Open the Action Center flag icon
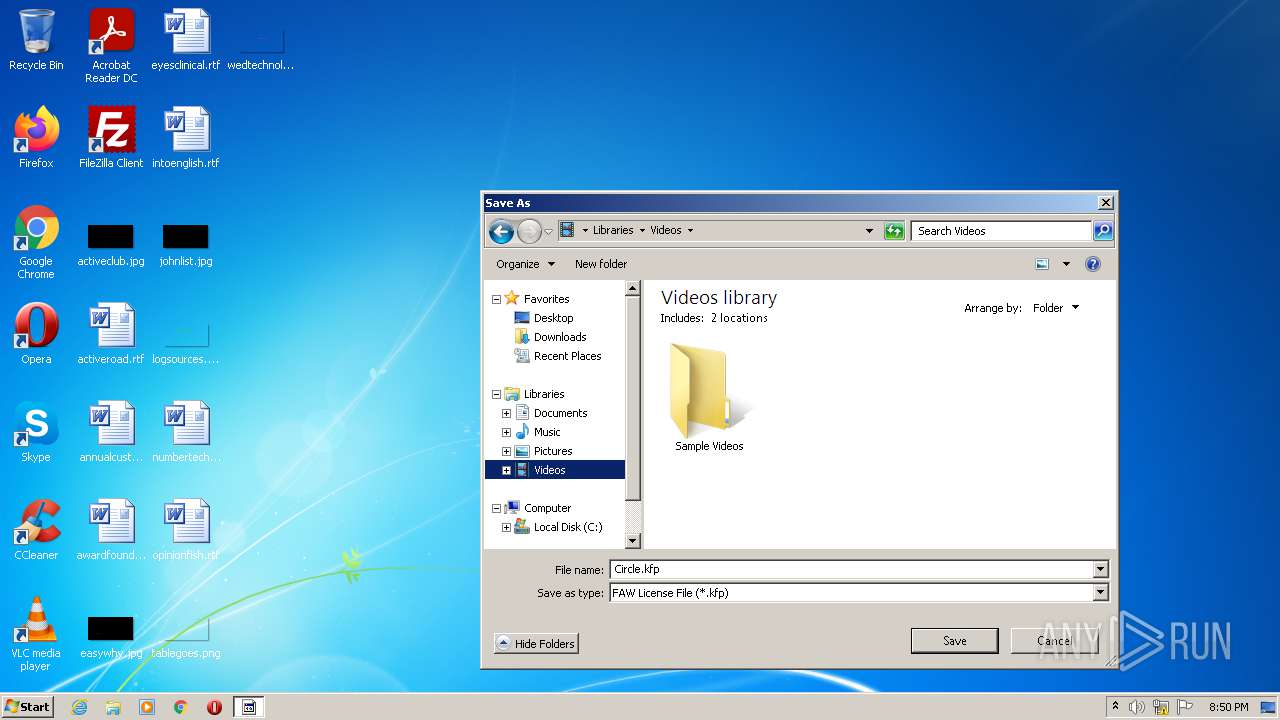 [1185, 707]
